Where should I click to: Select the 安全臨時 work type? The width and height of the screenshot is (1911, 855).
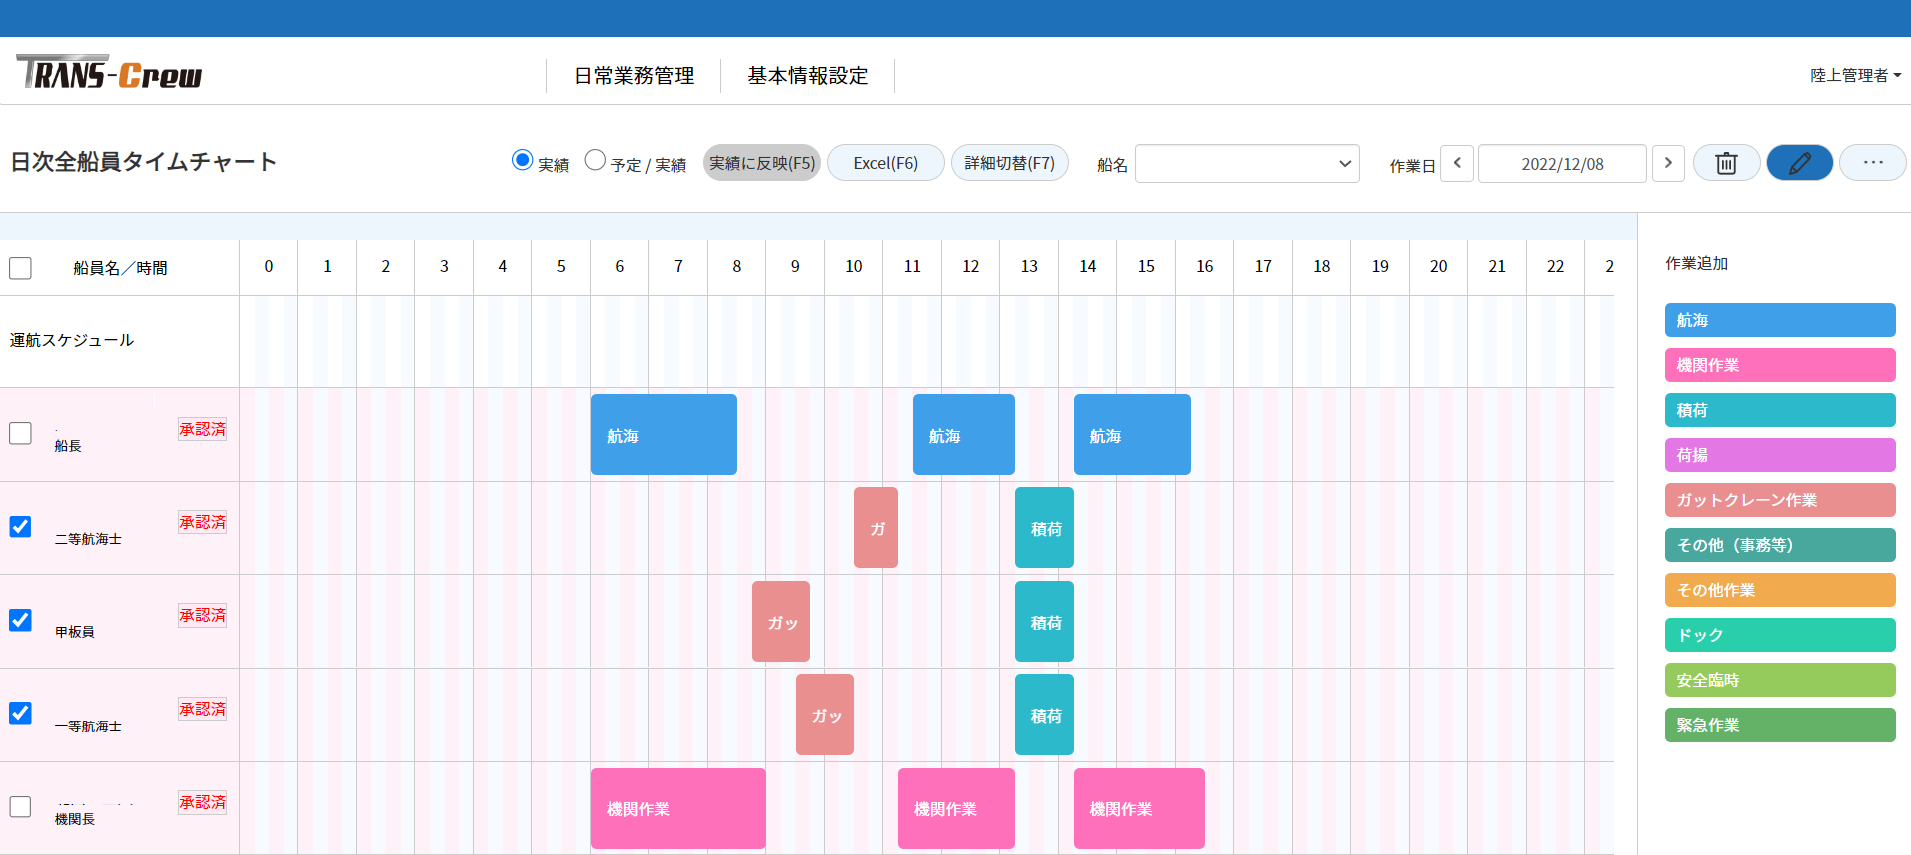tap(1780, 680)
